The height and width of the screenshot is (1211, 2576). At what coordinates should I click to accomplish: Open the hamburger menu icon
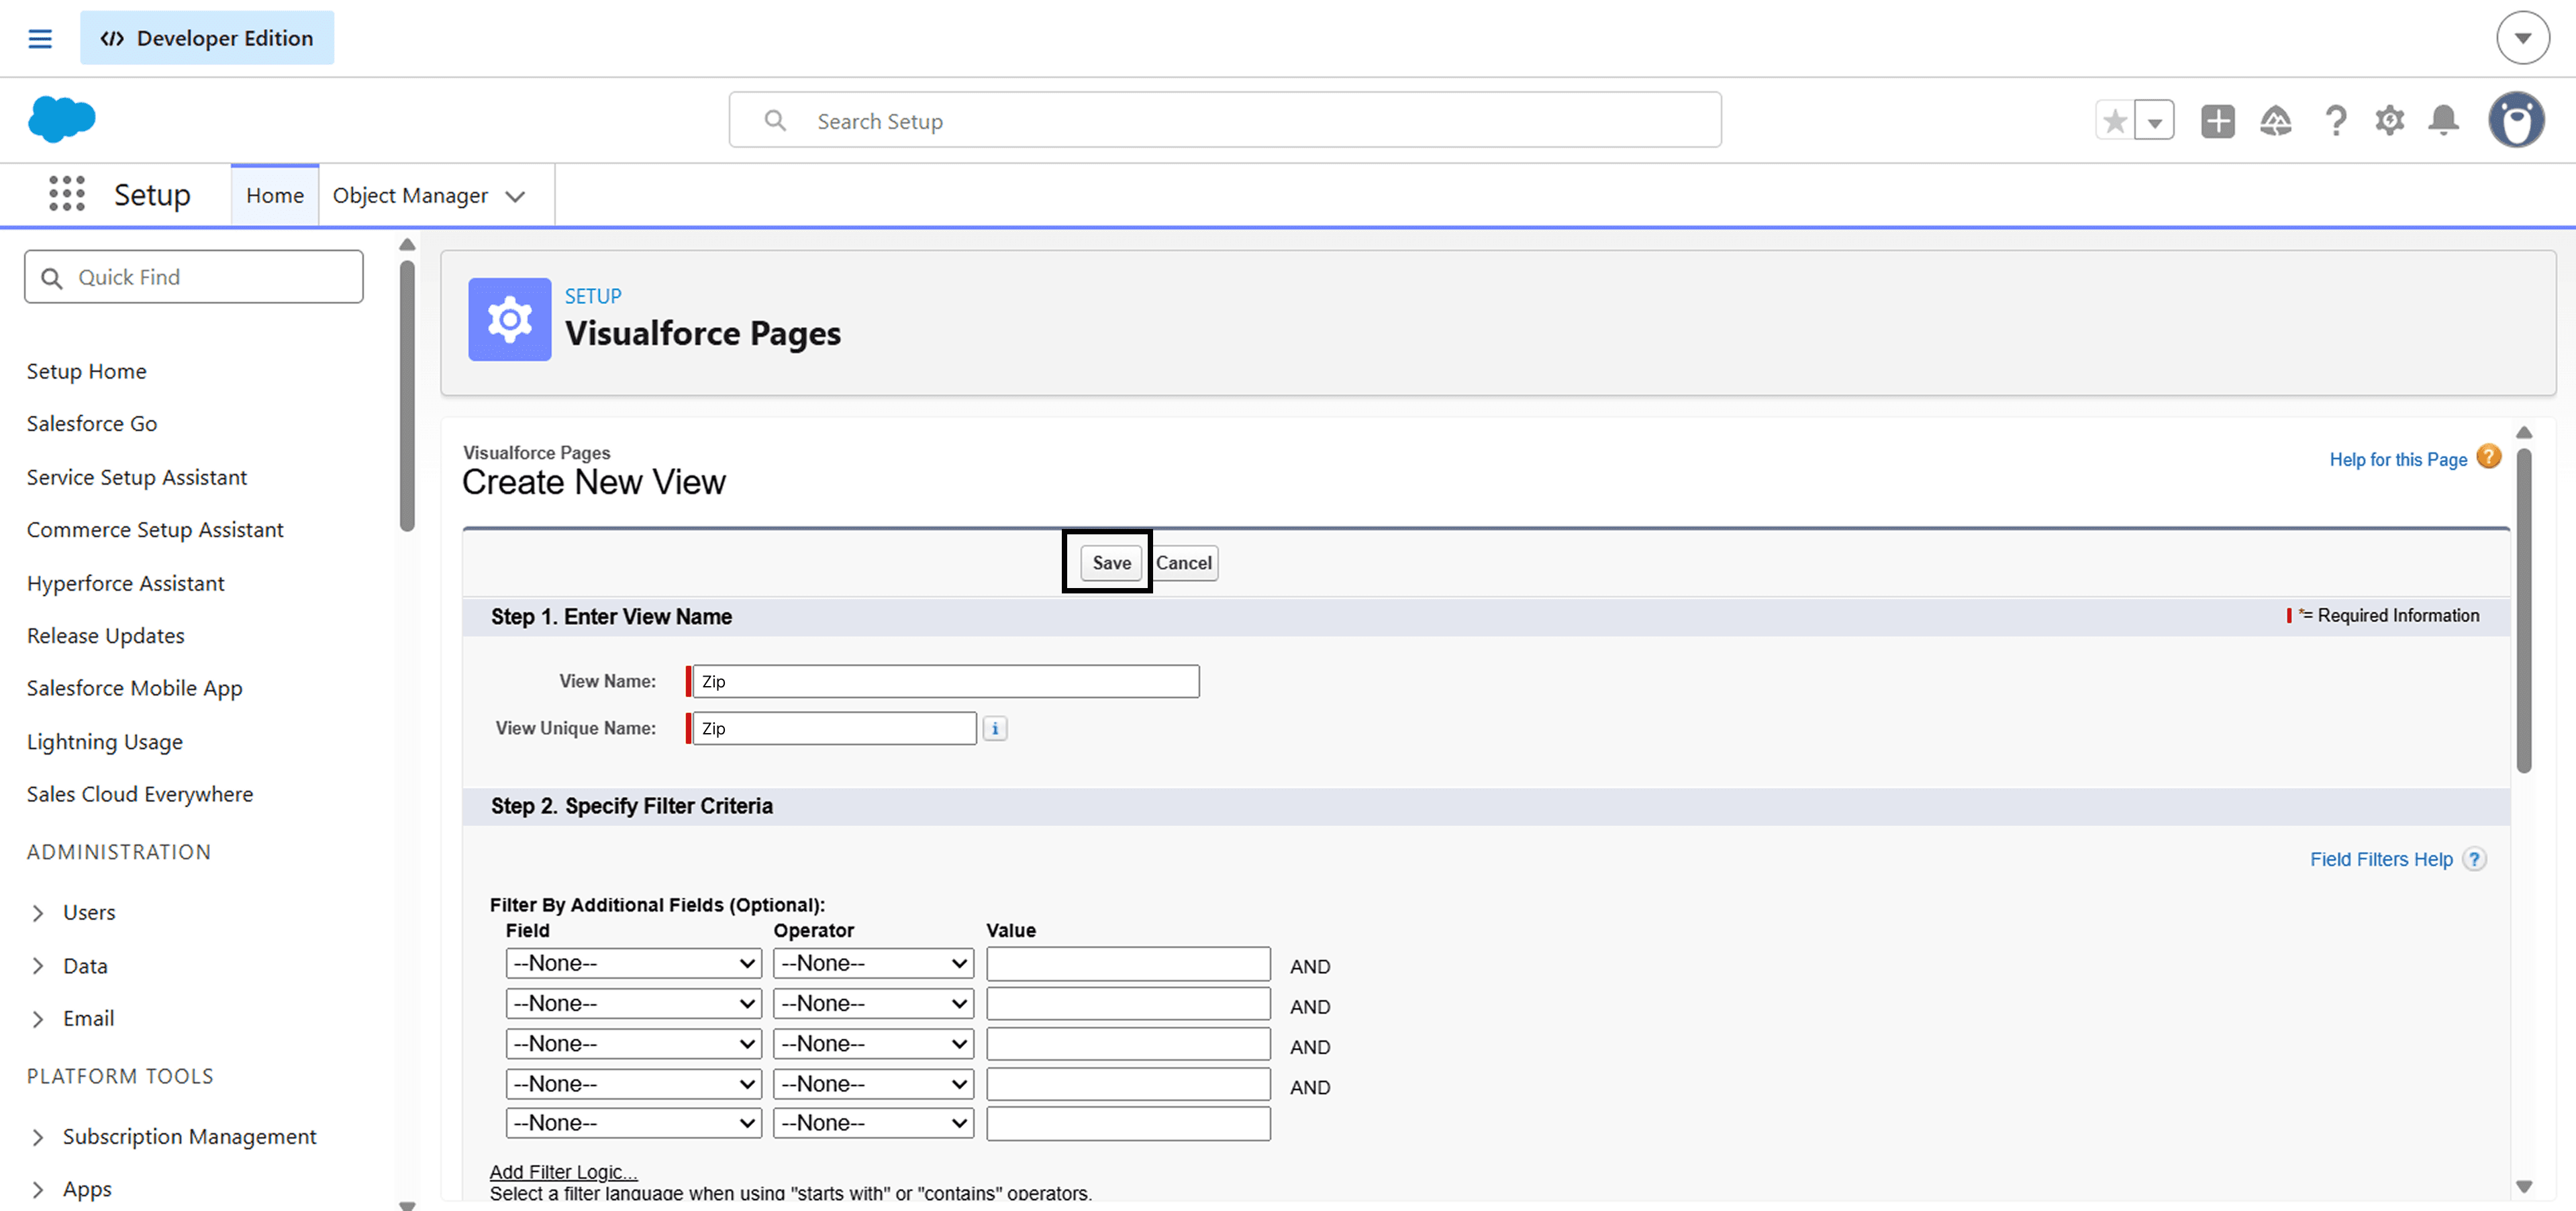click(40, 38)
